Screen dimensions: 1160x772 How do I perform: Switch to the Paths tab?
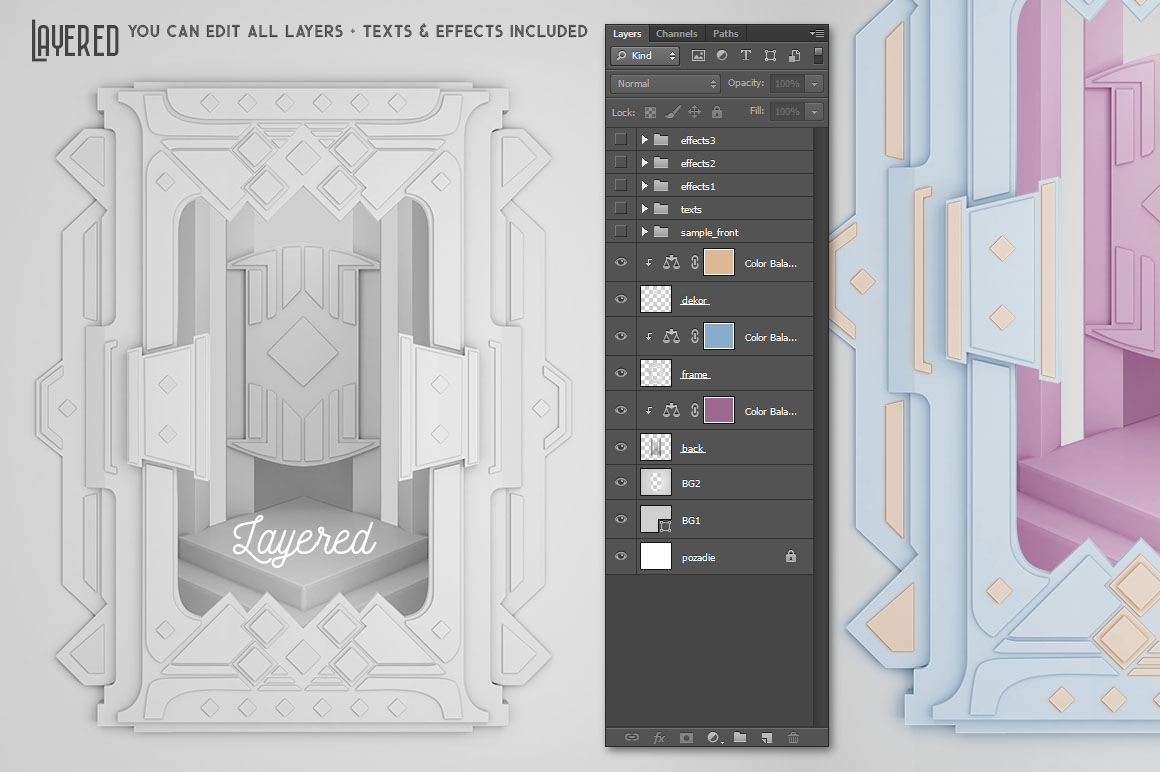pos(725,34)
